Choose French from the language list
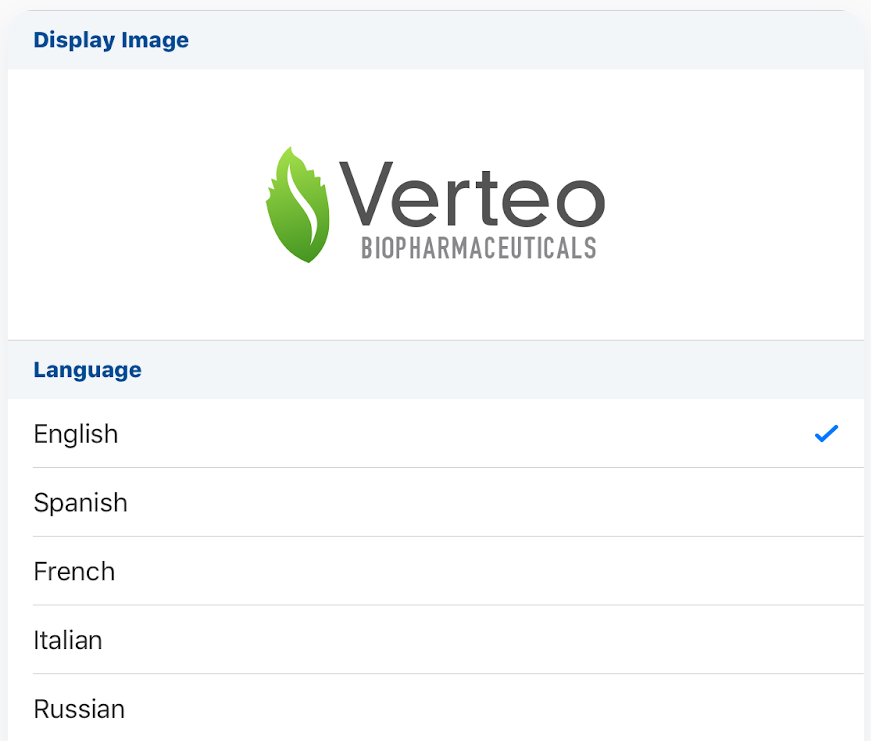 75,571
